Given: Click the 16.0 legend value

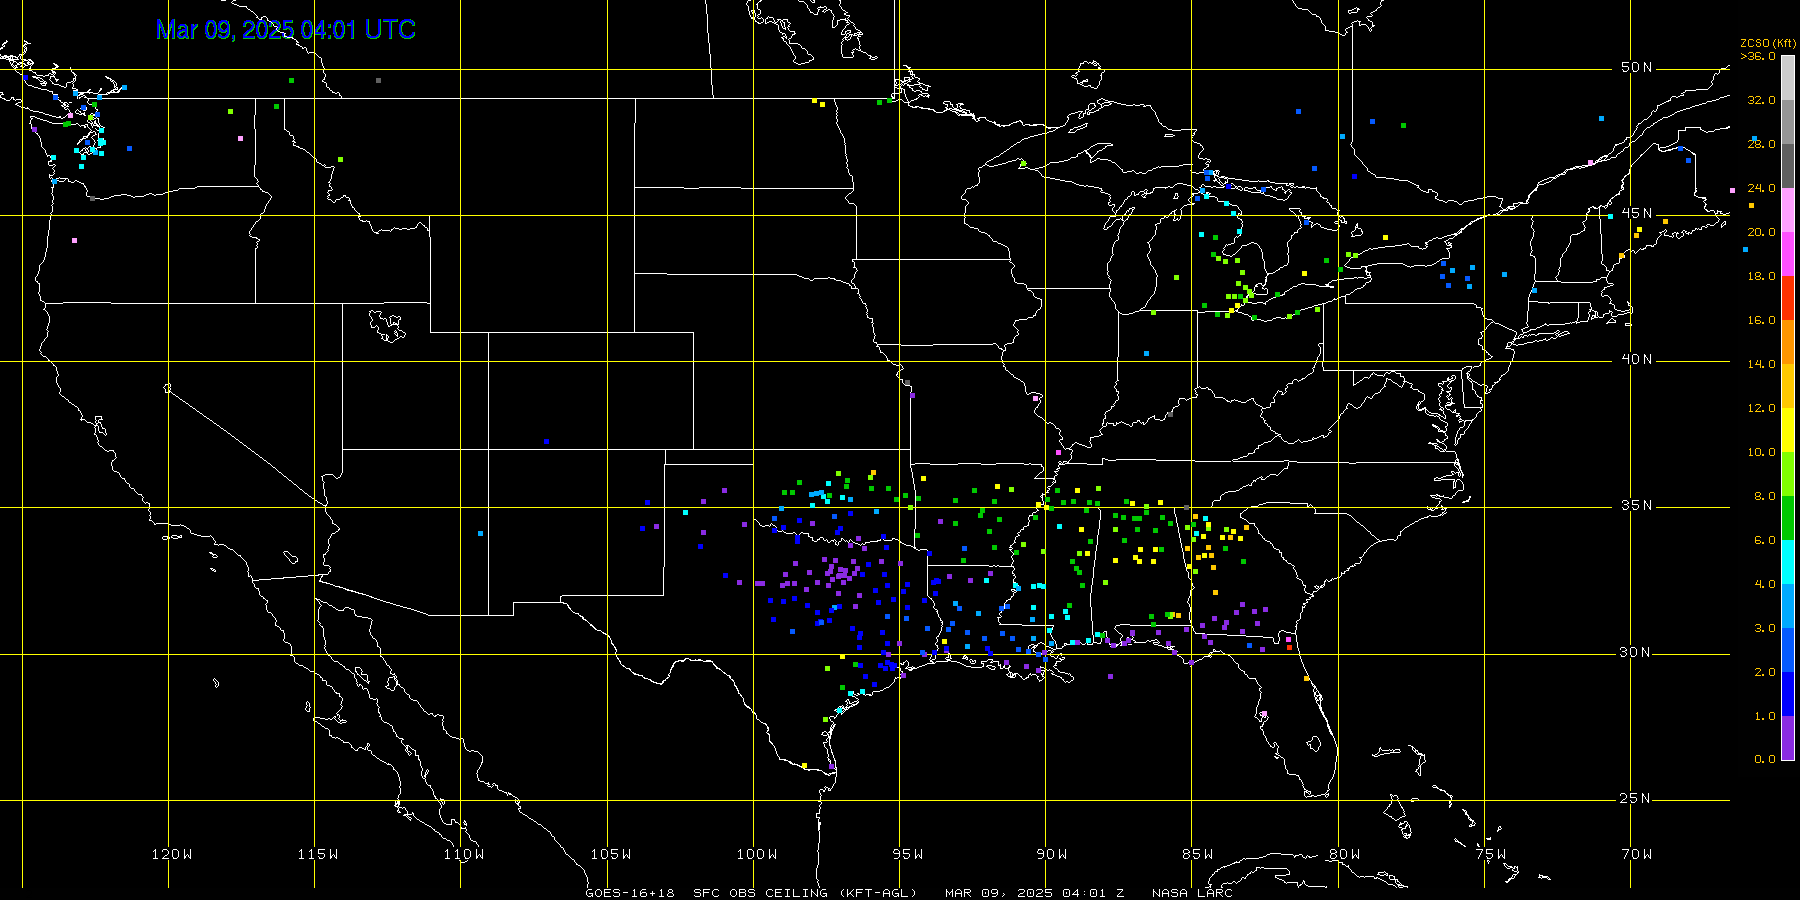Looking at the screenshot, I should pyautogui.click(x=1761, y=320).
